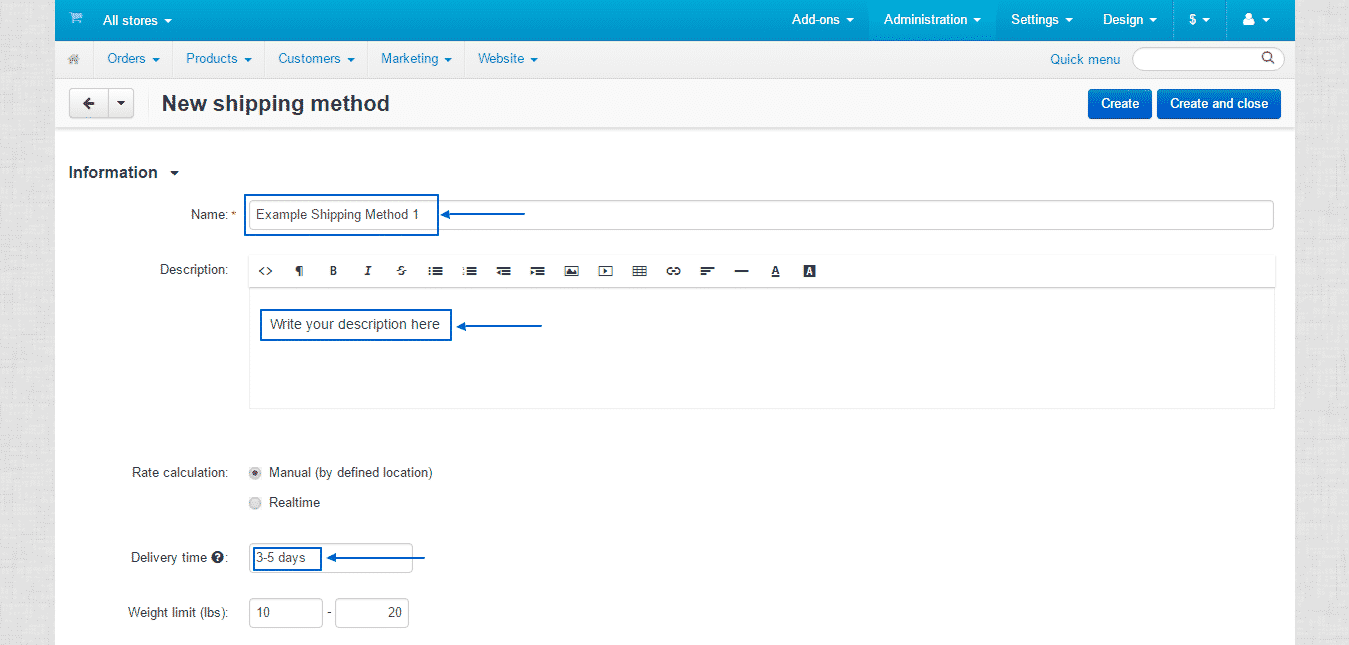
Task: Switch rate calculation to Realtime
Action: pyautogui.click(x=255, y=503)
